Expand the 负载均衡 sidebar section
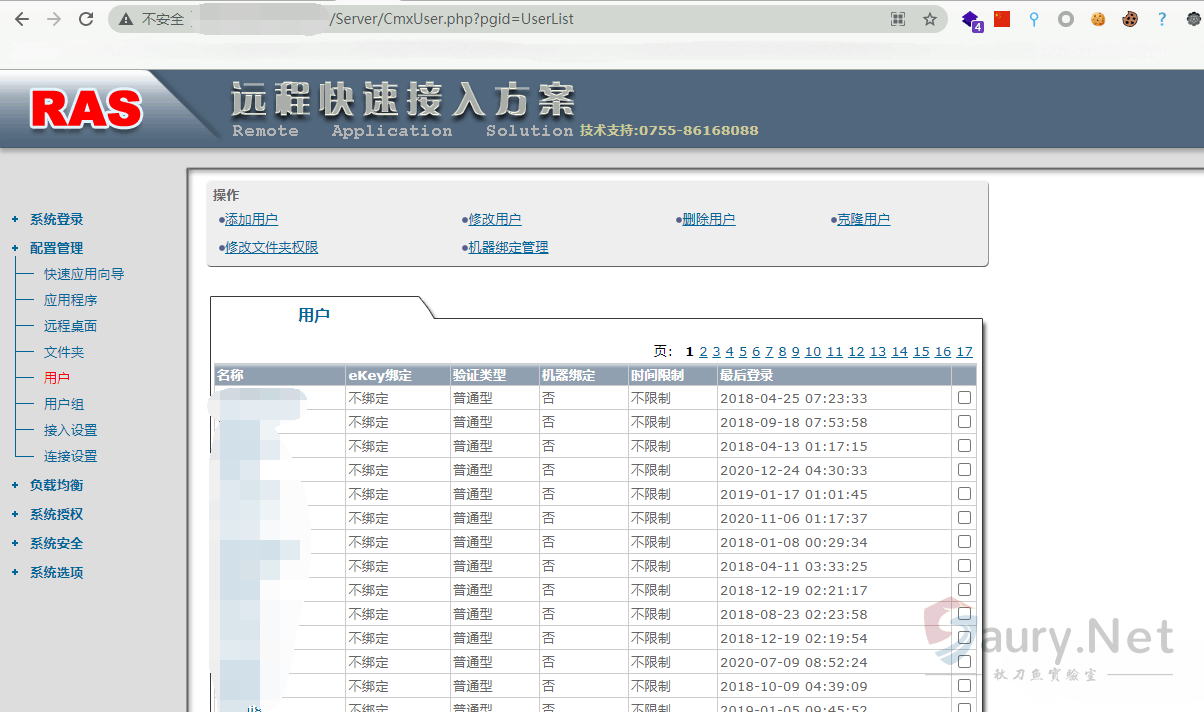This screenshot has height=712, width=1204. [x=56, y=485]
